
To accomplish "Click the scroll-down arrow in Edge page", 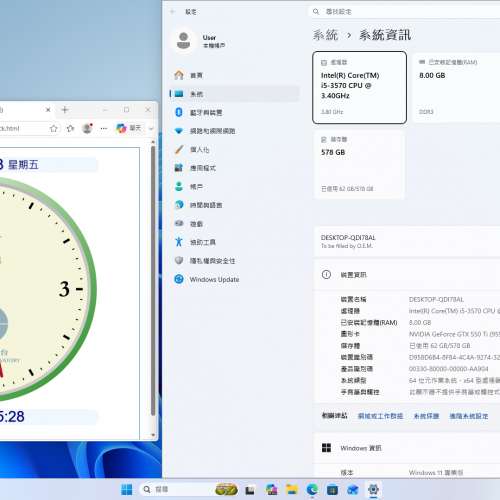I will point(153,435).
